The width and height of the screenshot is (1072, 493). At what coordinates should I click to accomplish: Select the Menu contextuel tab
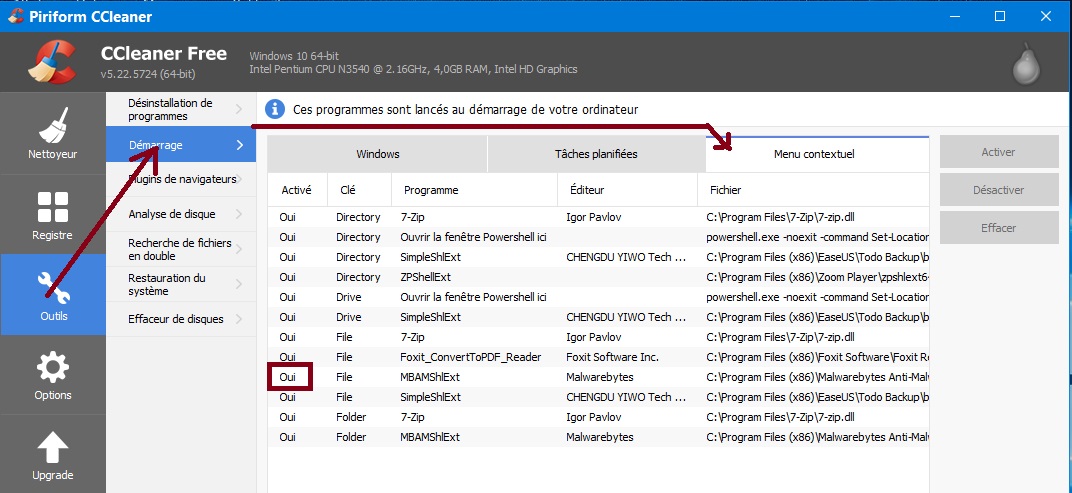pos(817,154)
